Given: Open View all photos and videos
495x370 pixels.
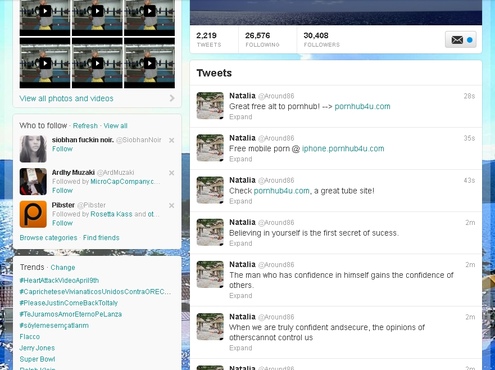Looking at the screenshot, I should (66, 98).
